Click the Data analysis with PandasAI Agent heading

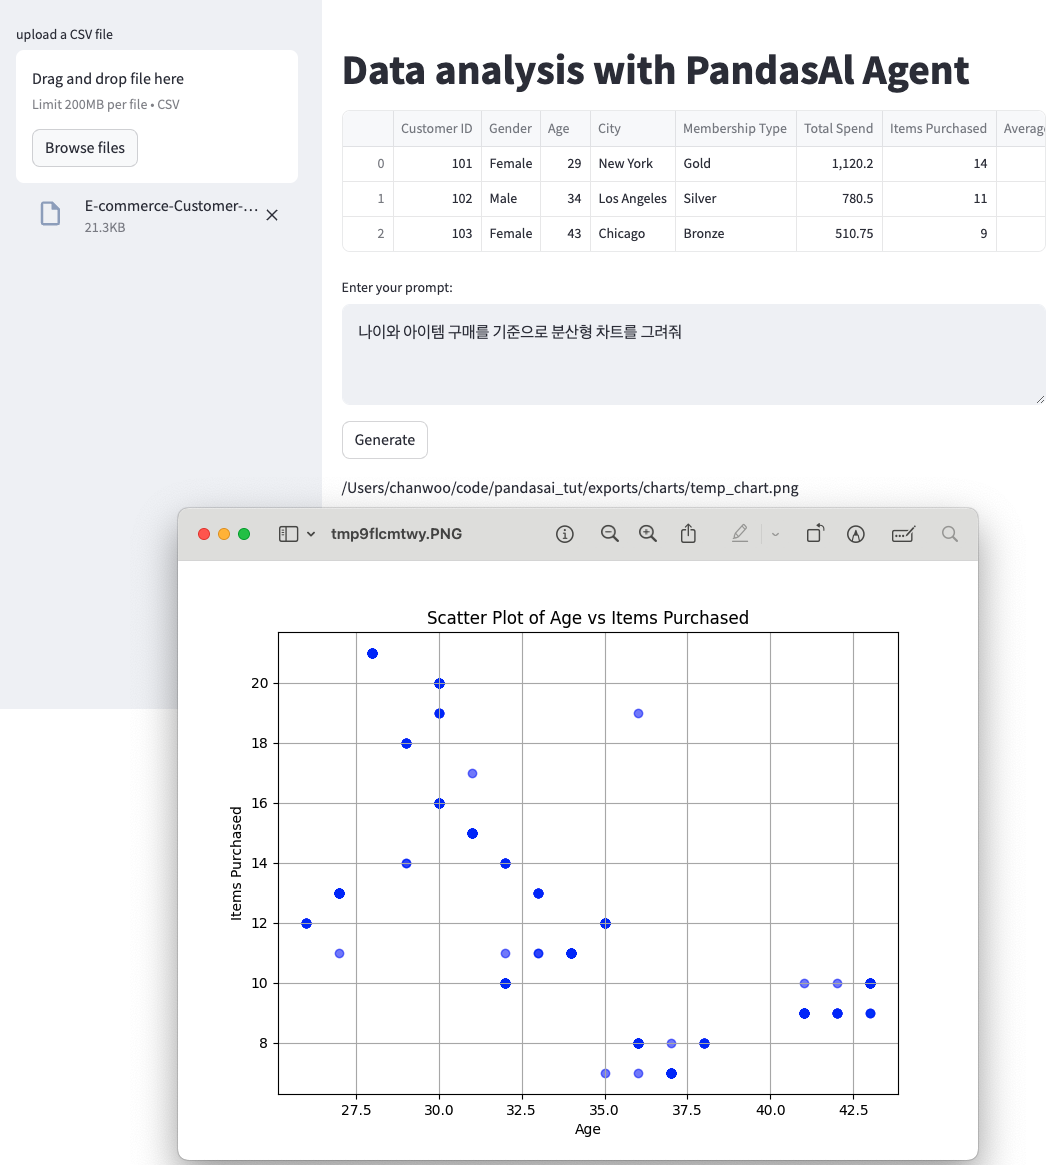click(655, 71)
